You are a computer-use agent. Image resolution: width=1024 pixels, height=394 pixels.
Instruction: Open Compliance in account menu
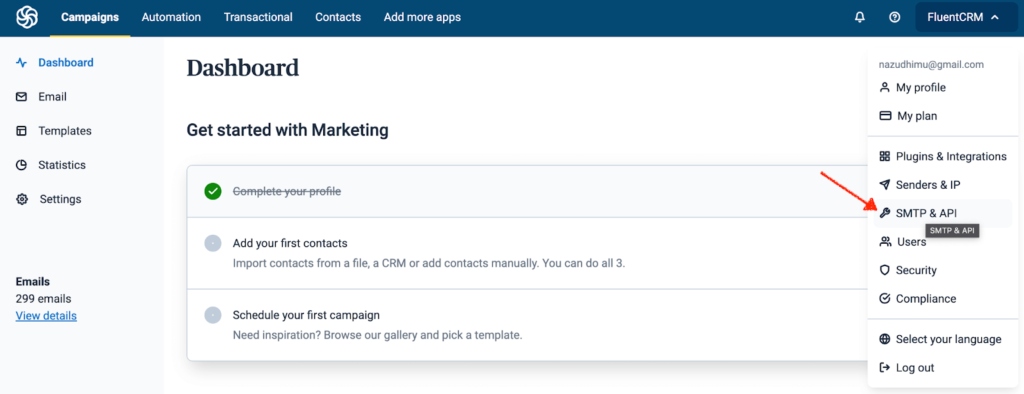coord(926,299)
